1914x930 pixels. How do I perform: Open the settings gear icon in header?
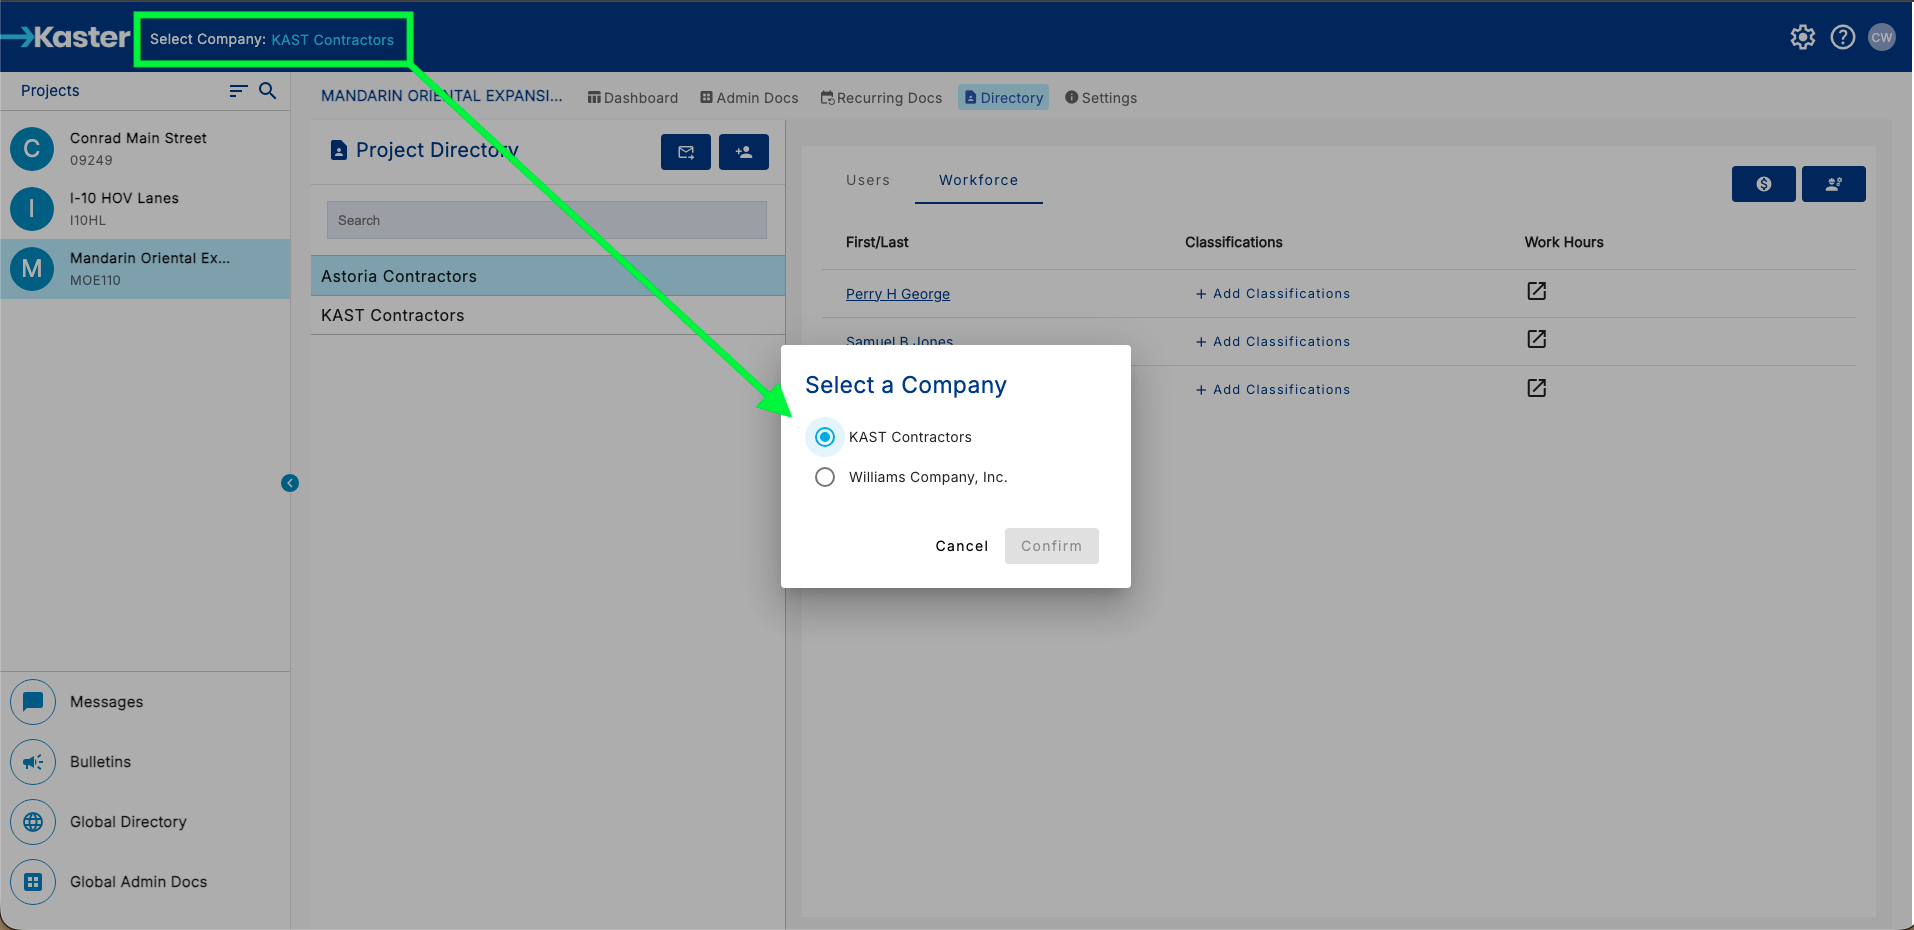tap(1802, 38)
